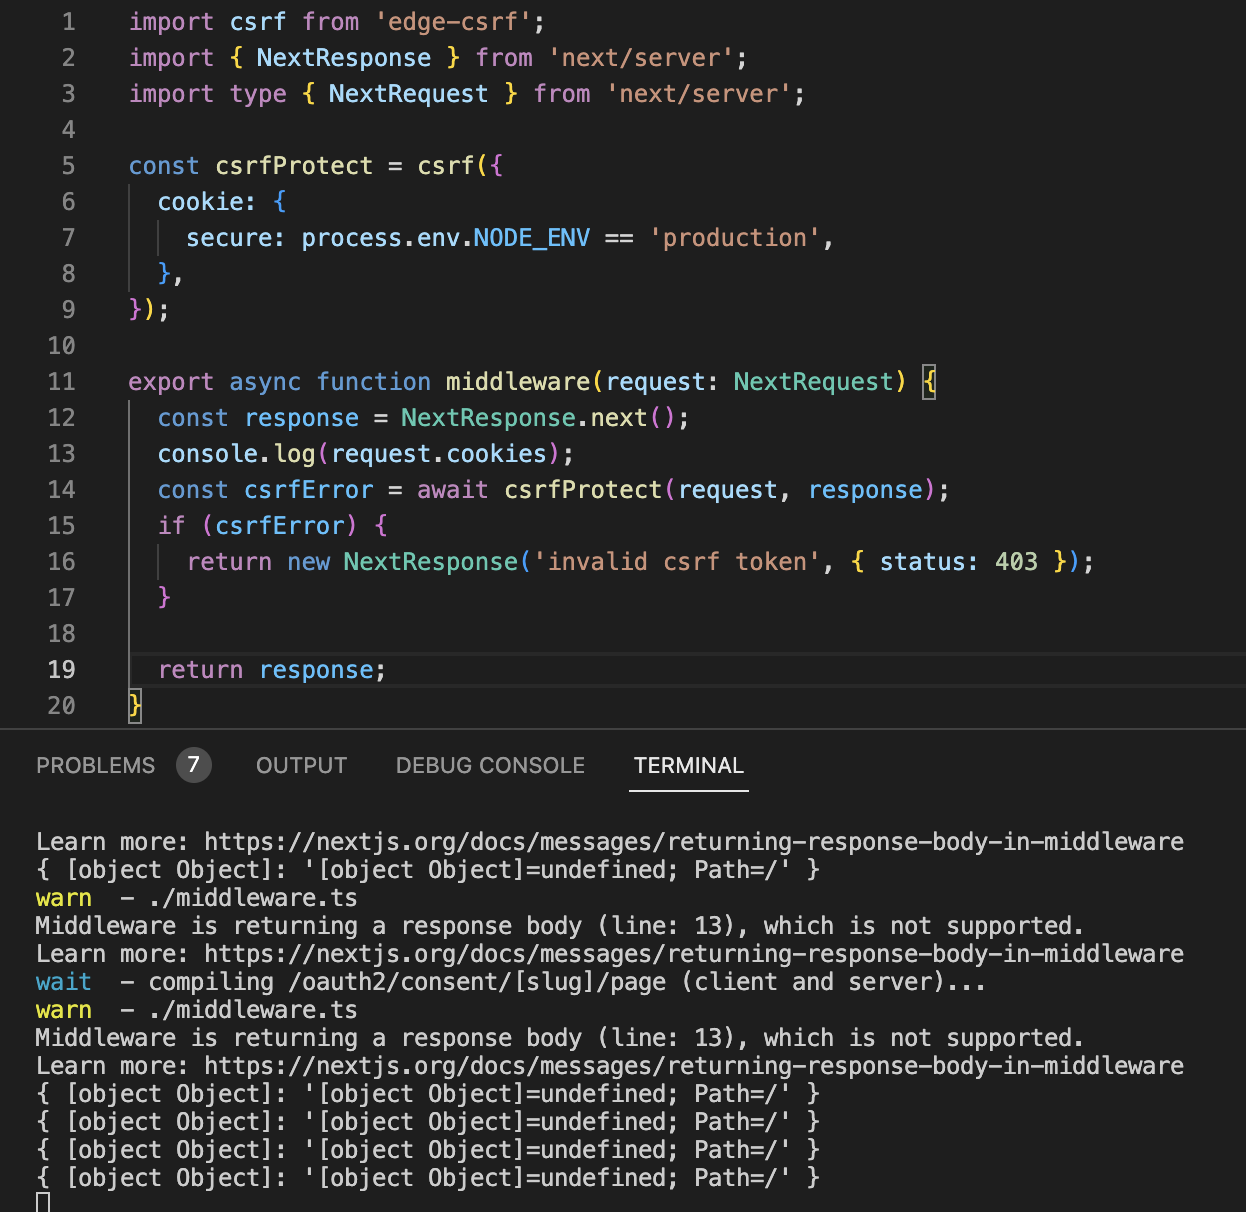The image size is (1246, 1212).
Task: Click line number 19
Action: [x=61, y=669]
